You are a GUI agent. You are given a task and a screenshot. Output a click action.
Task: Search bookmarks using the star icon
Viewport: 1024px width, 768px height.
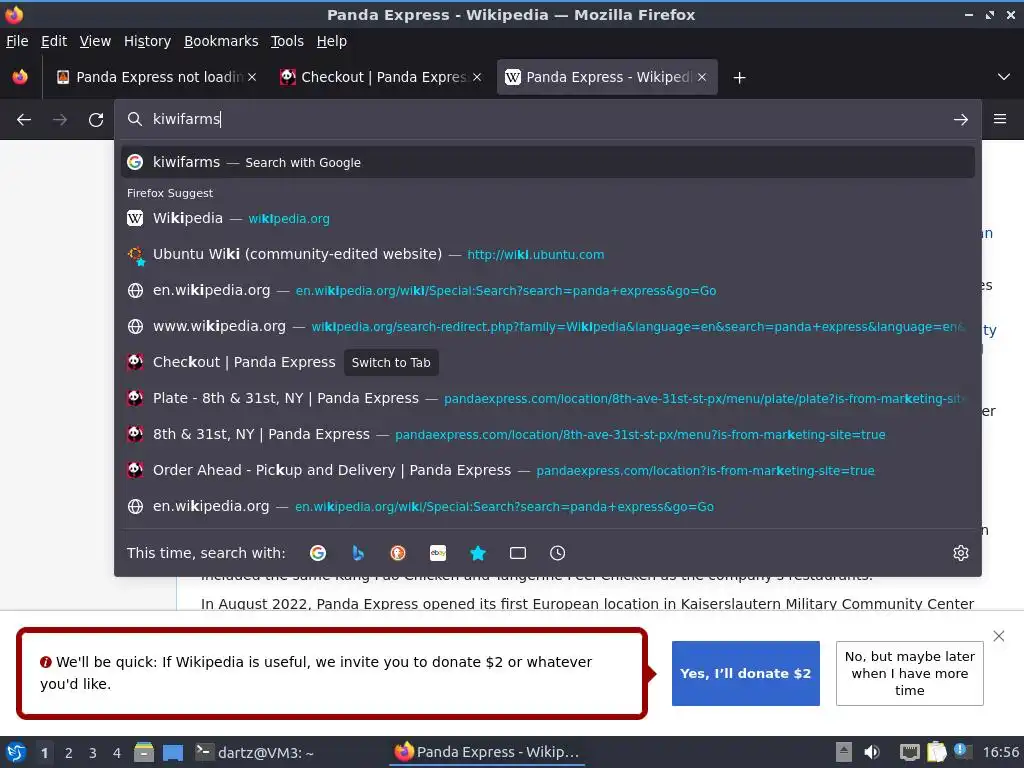(x=478, y=553)
